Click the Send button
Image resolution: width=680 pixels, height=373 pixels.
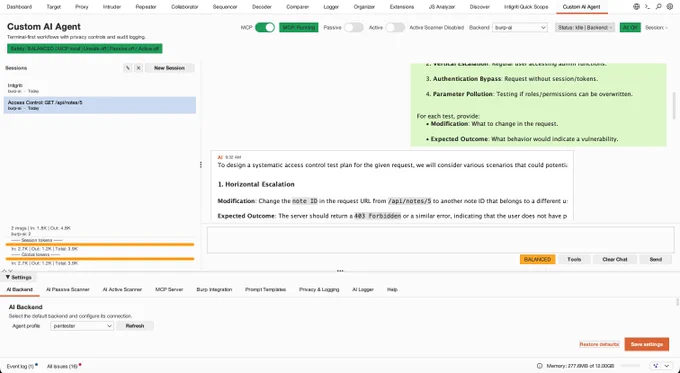coord(656,259)
